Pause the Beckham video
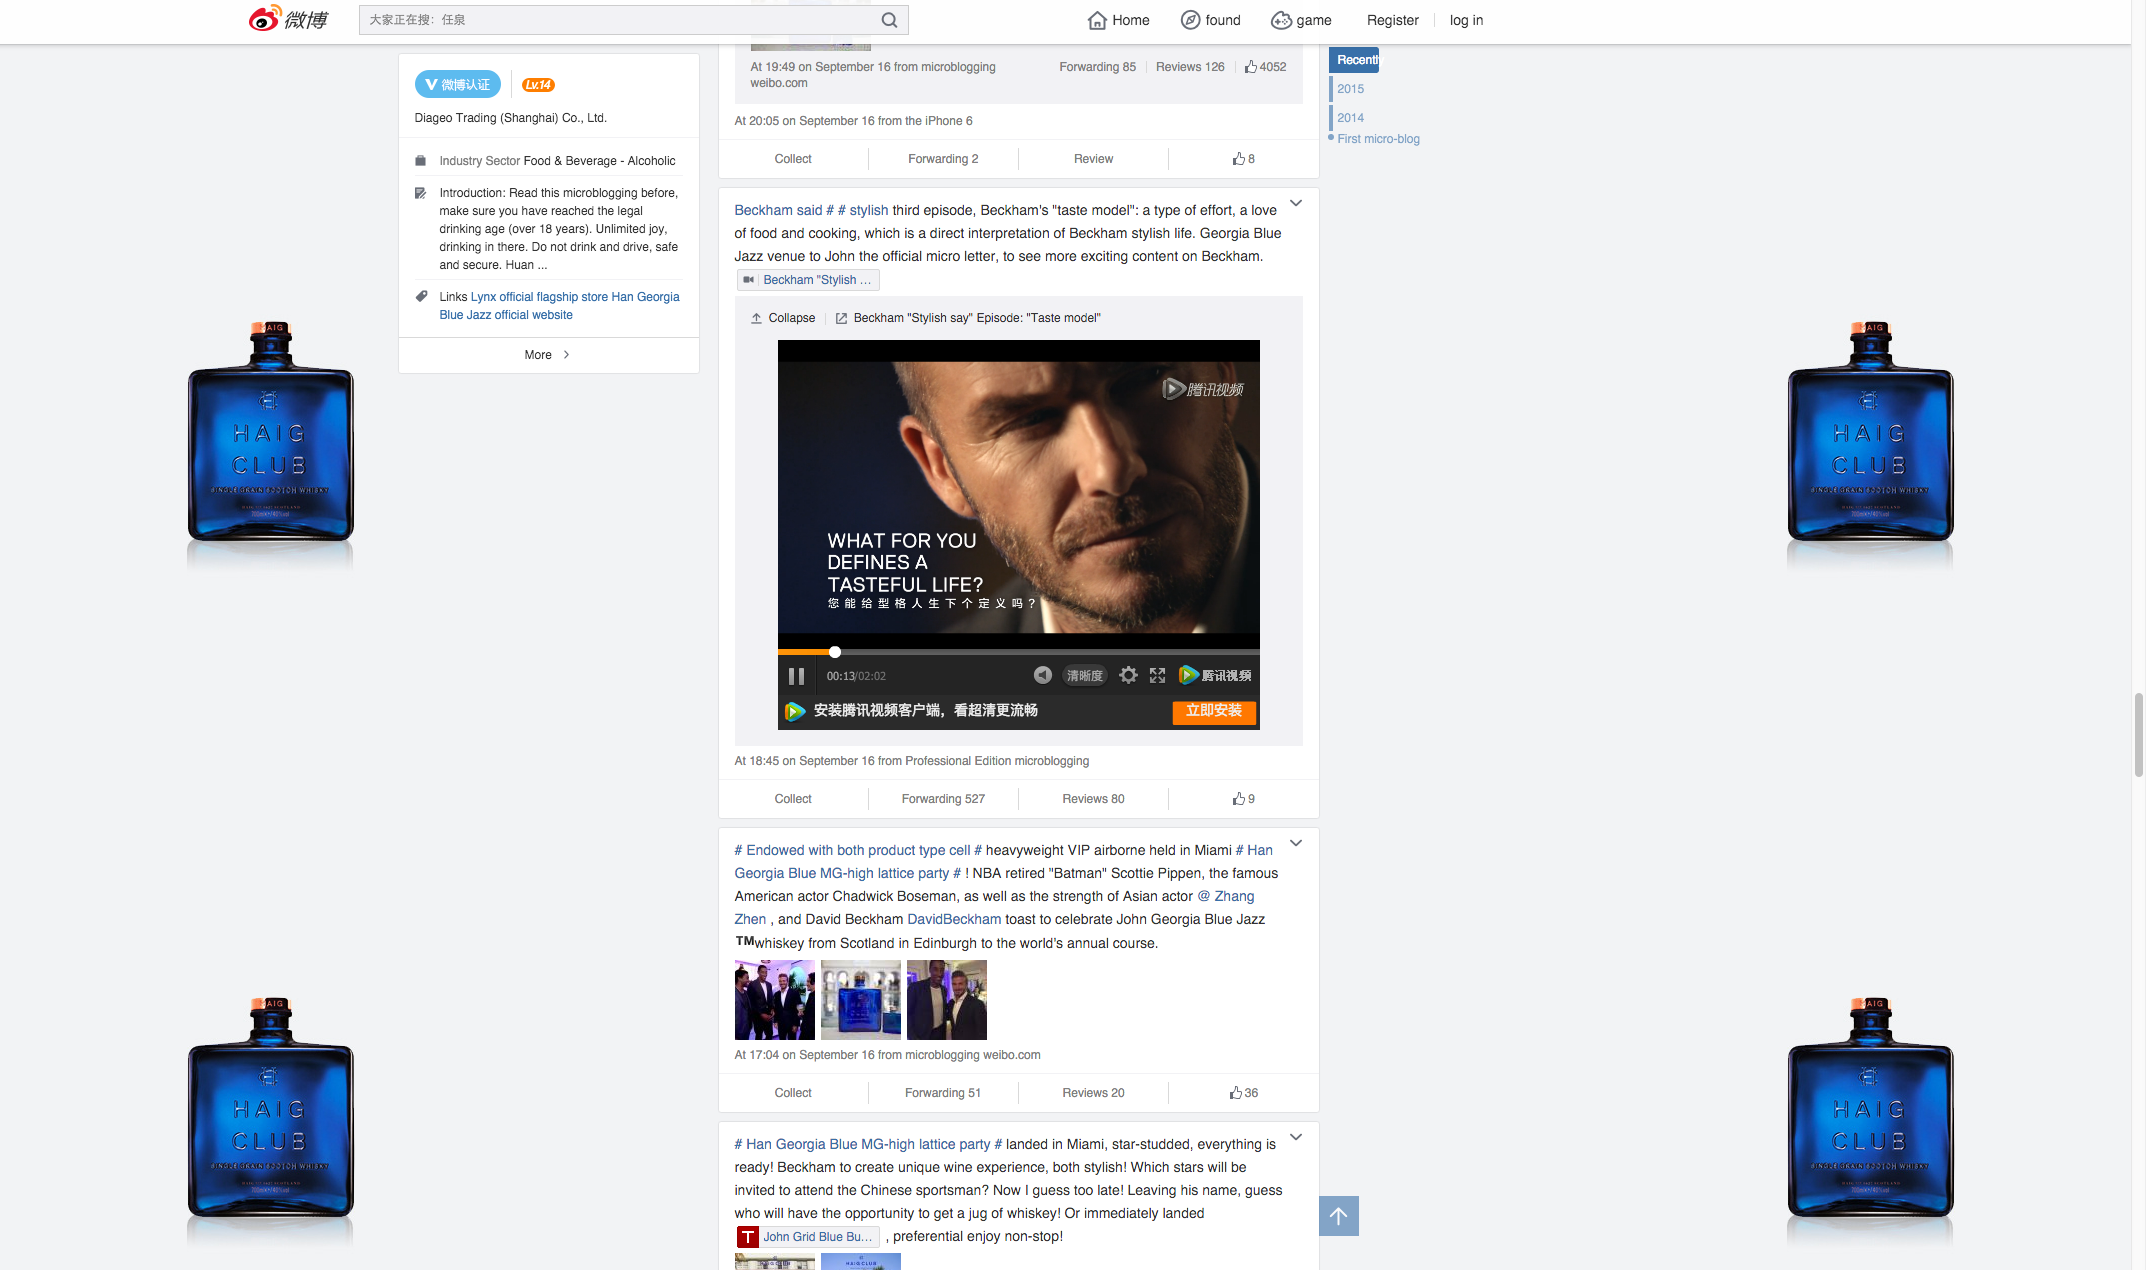This screenshot has width=2146, height=1270. click(796, 676)
